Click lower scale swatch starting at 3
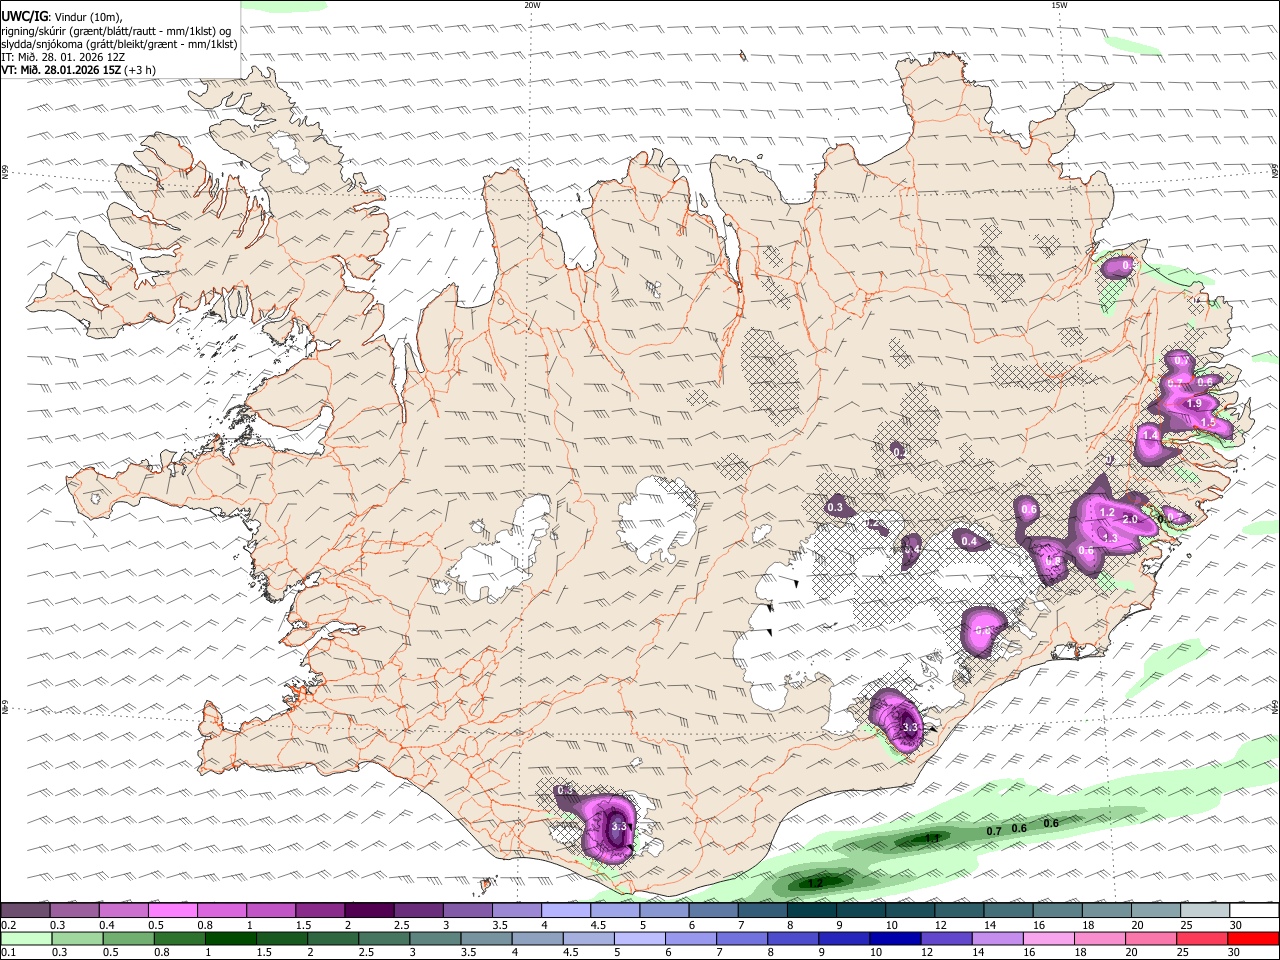1280x960 pixels. [x=434, y=939]
